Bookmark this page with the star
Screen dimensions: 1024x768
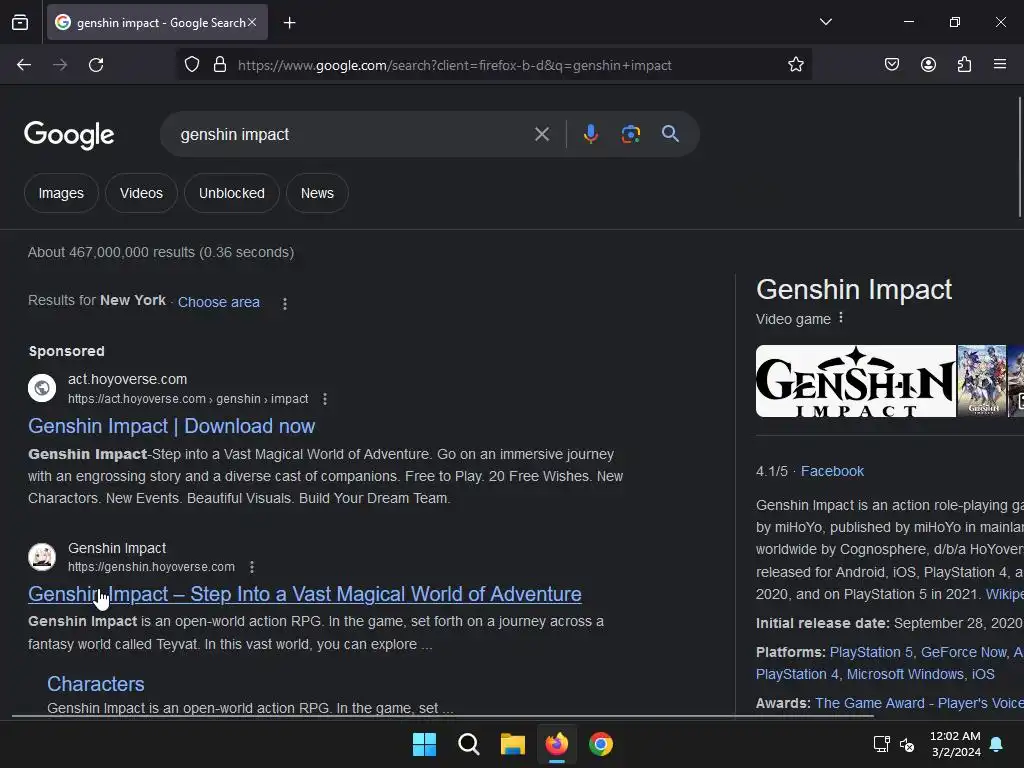pos(795,65)
